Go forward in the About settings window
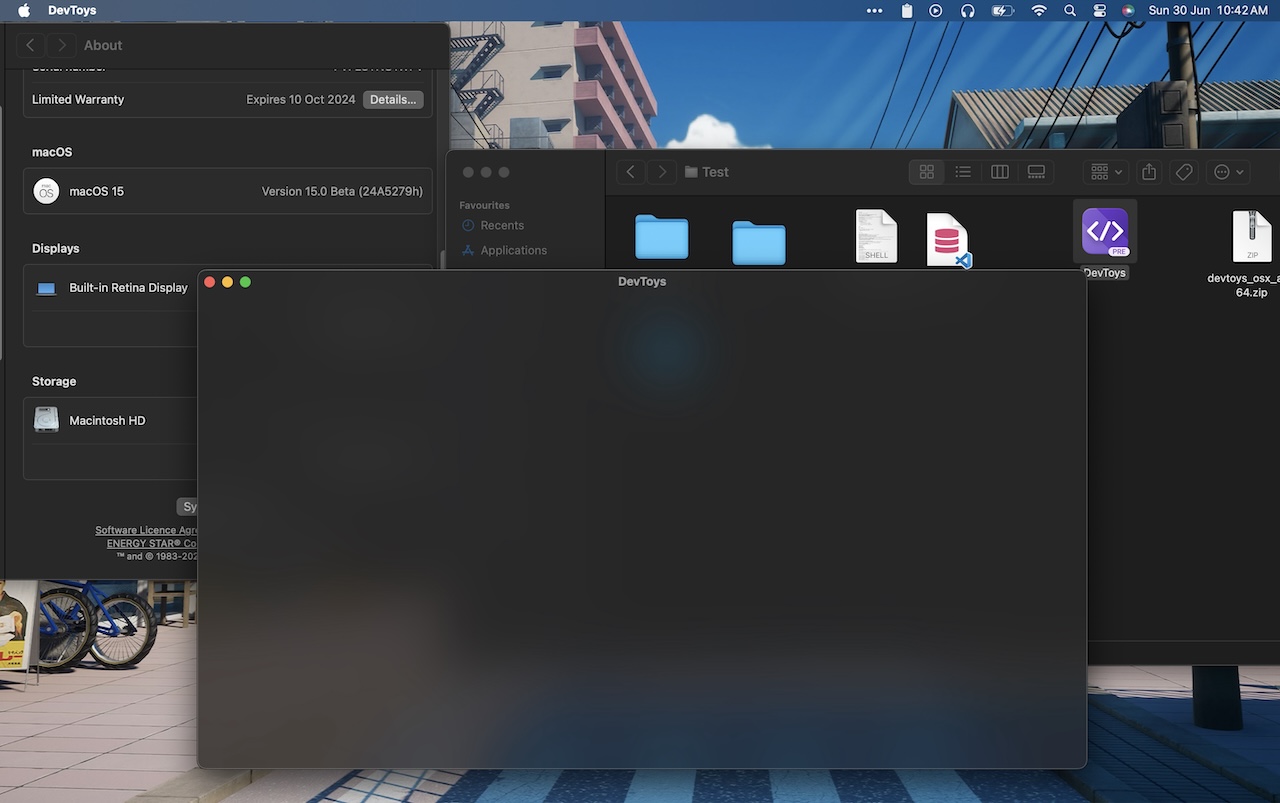 tap(62, 45)
